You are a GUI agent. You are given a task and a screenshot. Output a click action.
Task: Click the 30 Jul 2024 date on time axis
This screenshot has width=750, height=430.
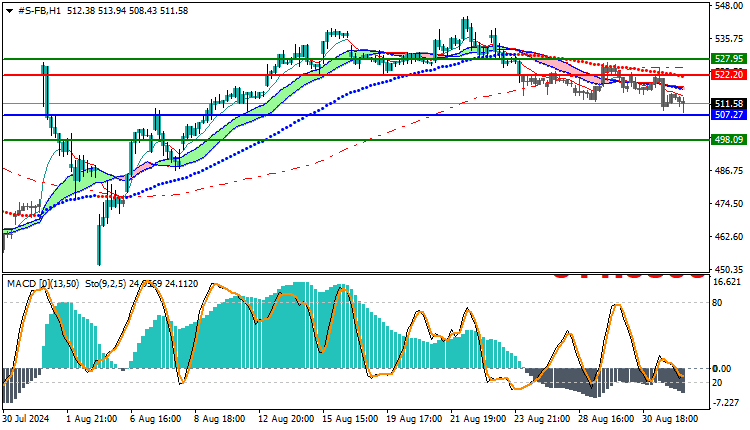27,419
